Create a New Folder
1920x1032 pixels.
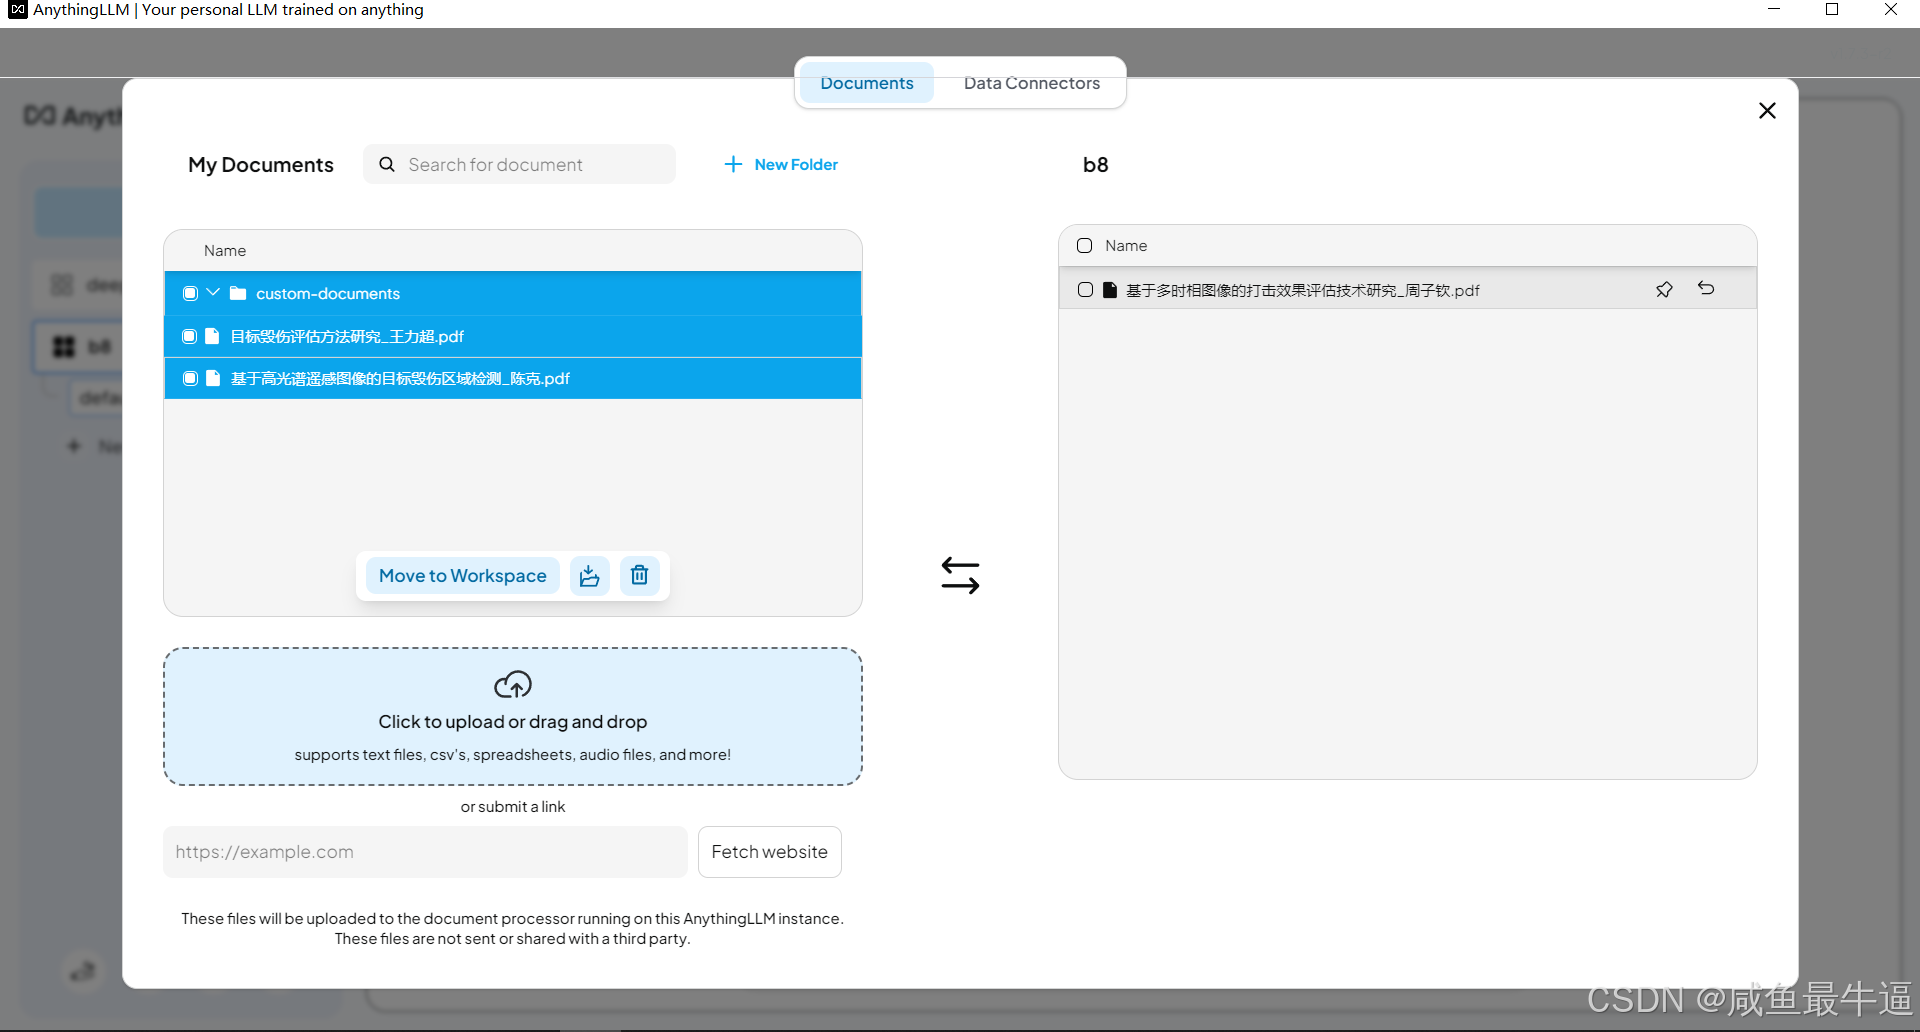[781, 164]
